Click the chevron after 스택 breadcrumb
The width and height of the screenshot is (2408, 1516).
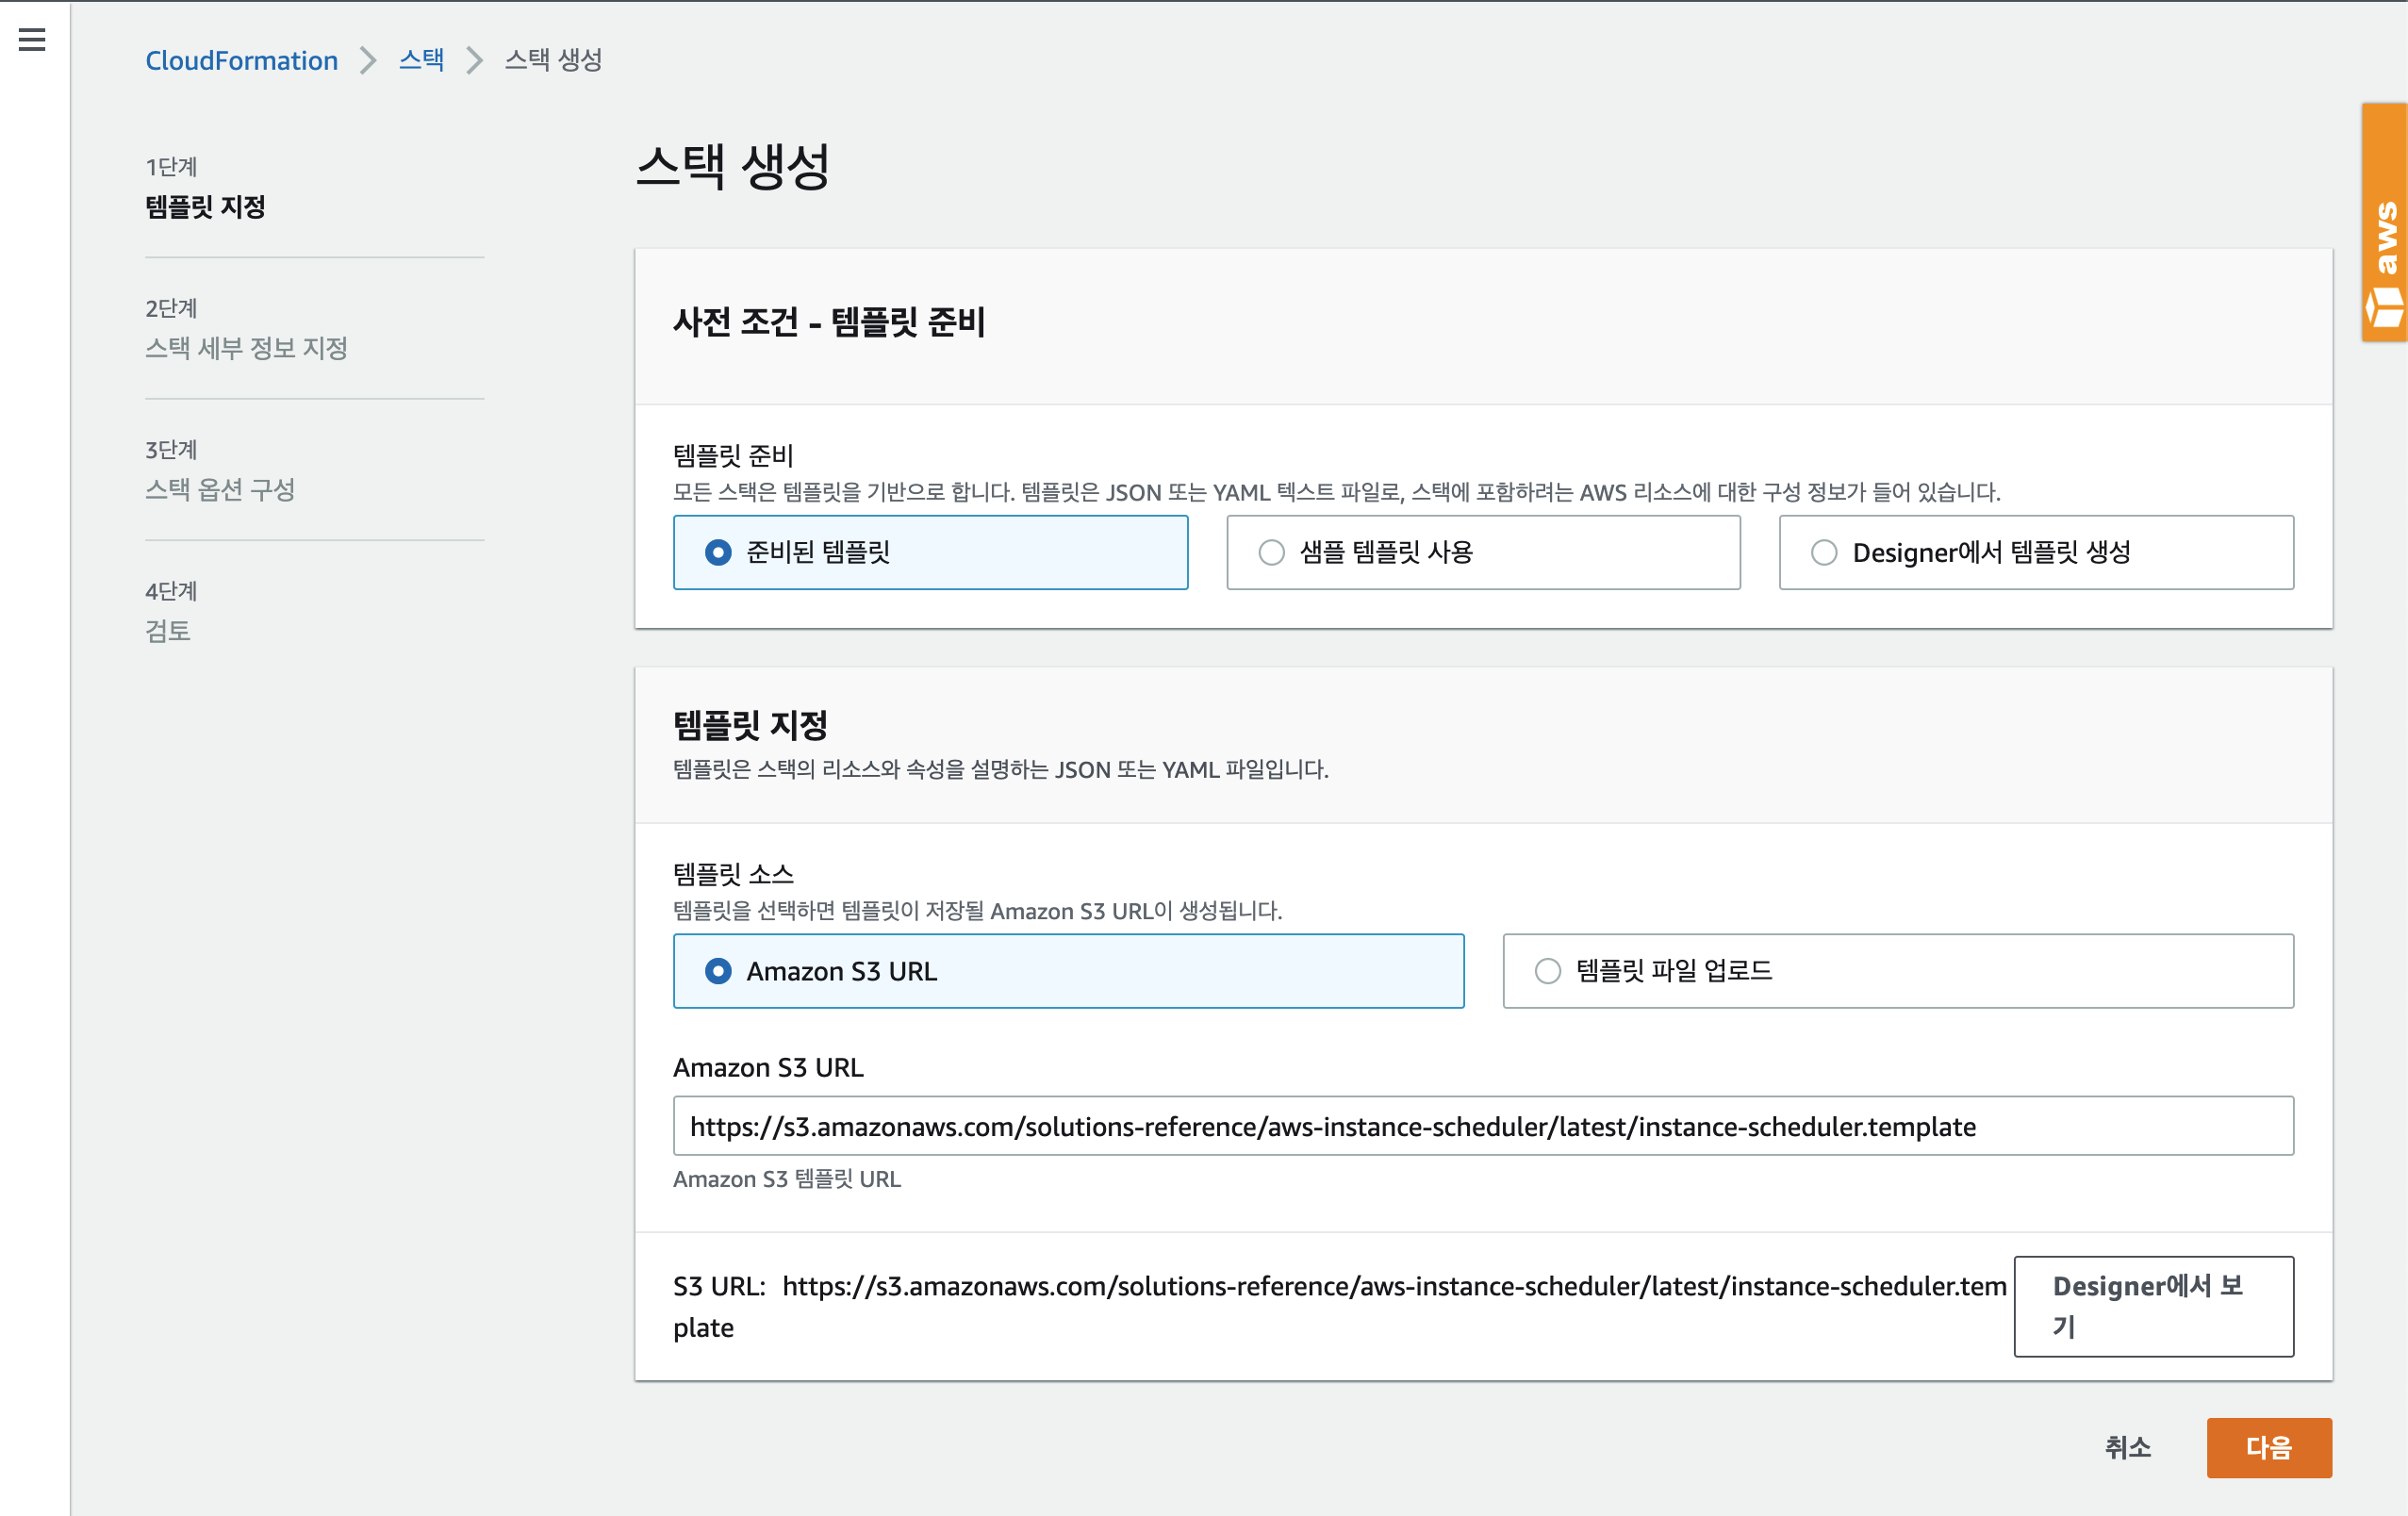pyautogui.click(x=474, y=60)
